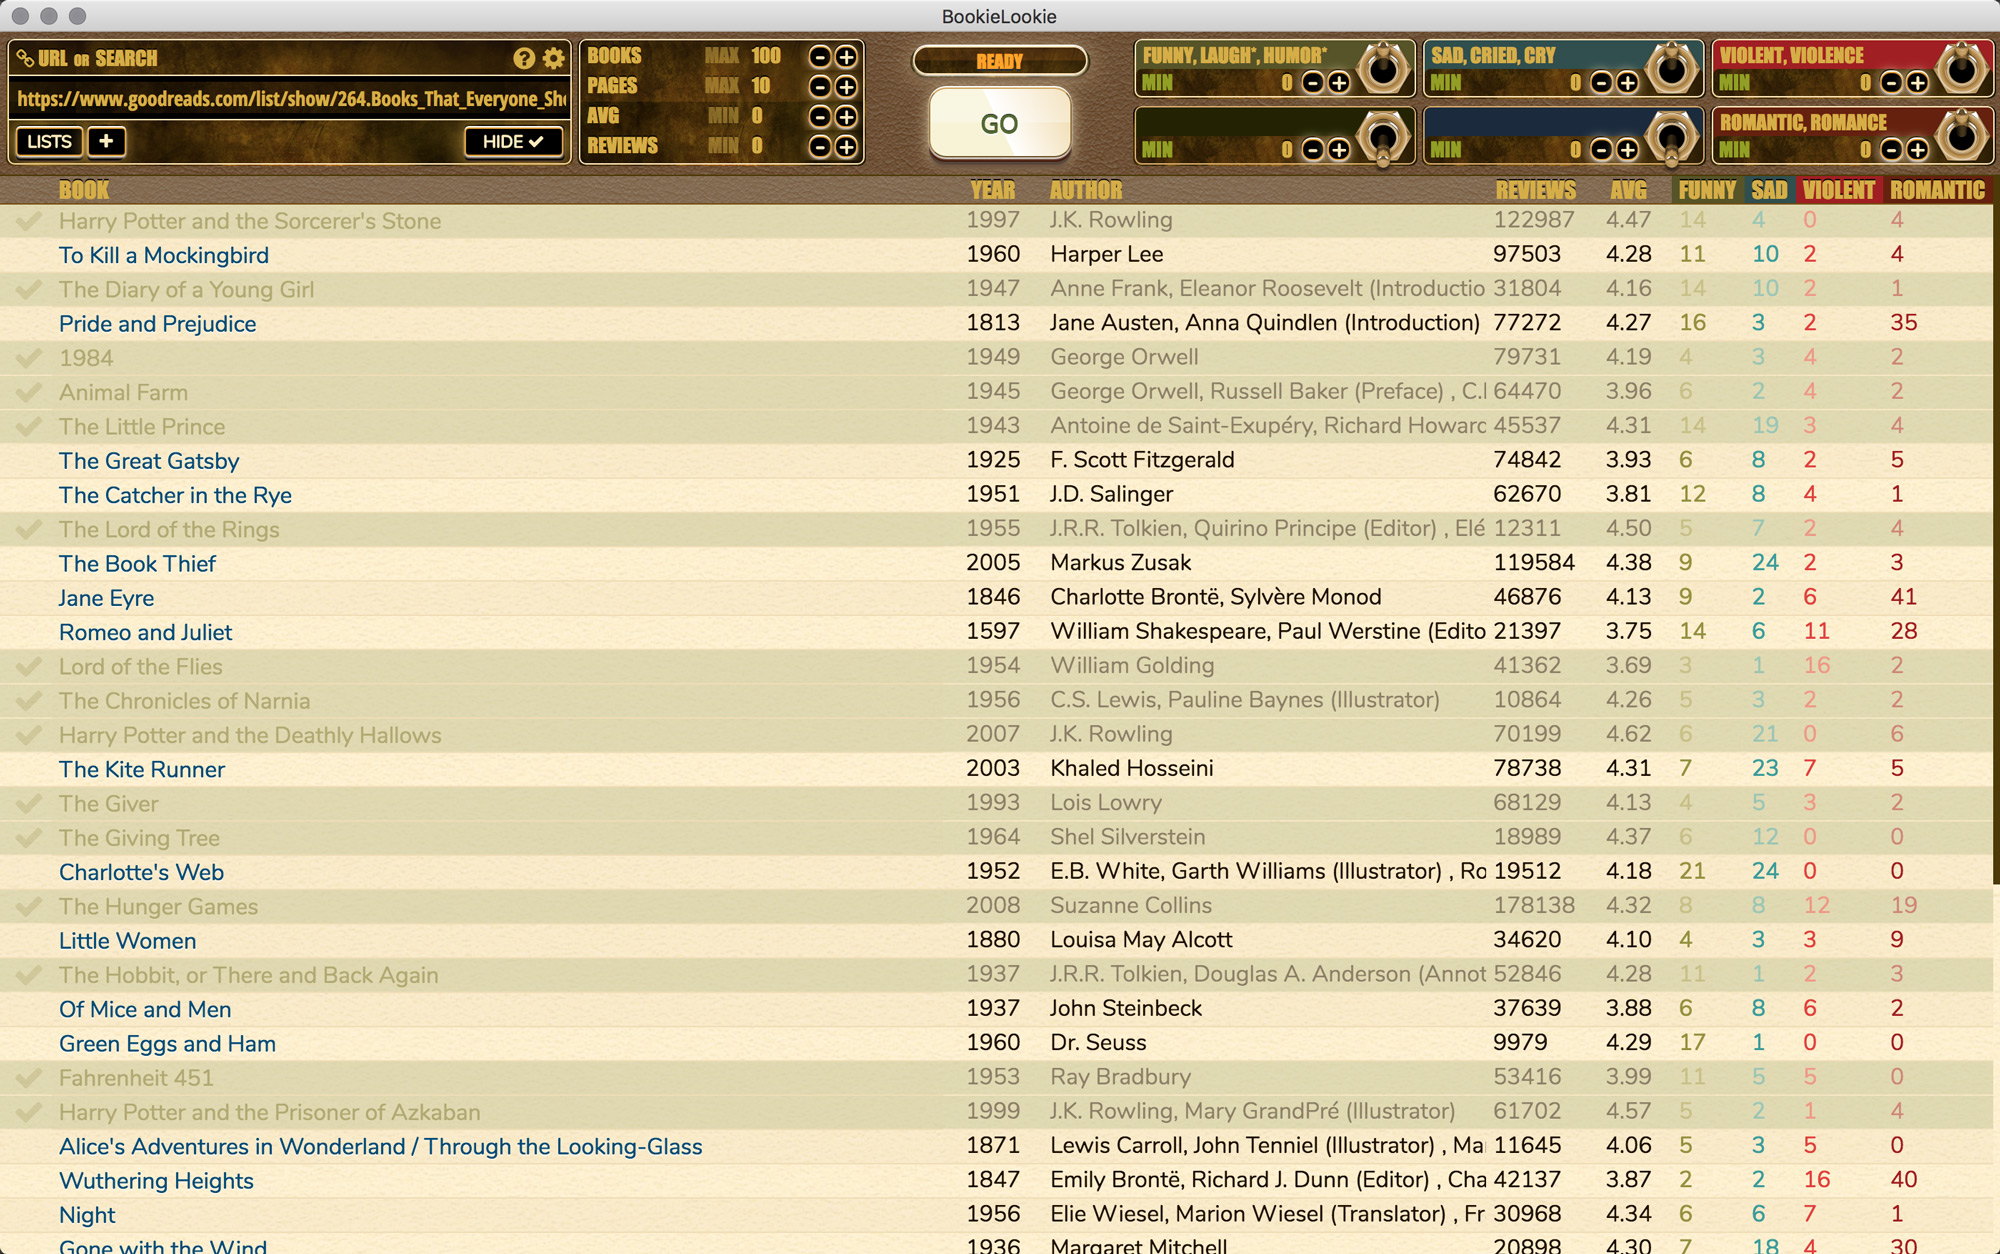
Task: Toggle the ROMANTIC, ROMANCE knob switch
Action: point(1962,134)
